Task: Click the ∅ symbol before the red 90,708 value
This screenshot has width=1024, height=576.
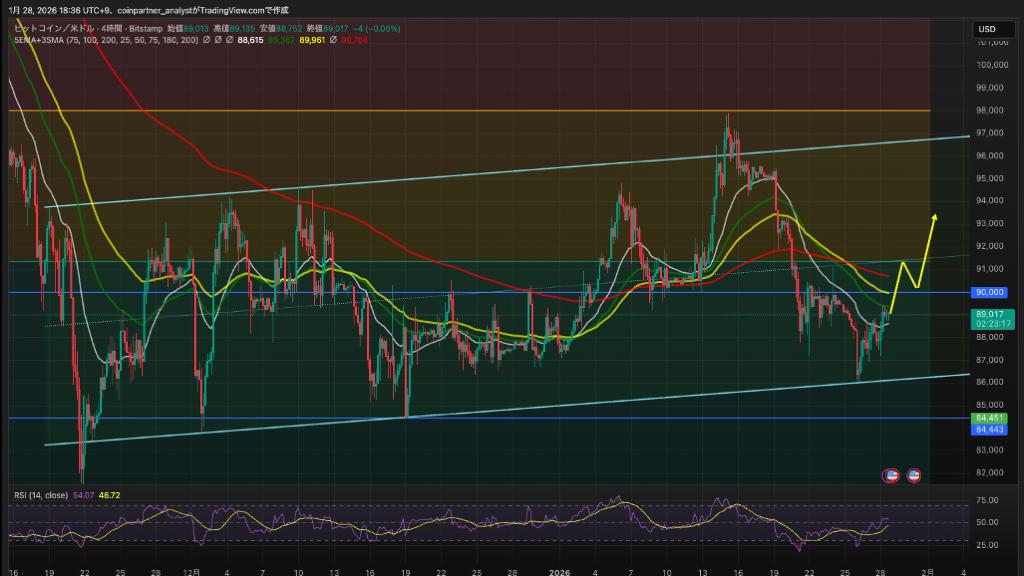Action: click(x=333, y=40)
